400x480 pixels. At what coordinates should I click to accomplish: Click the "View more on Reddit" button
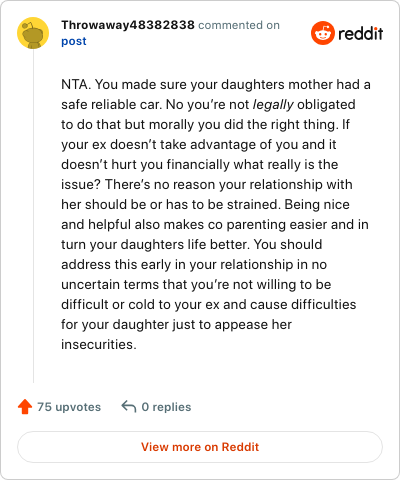pos(200,447)
